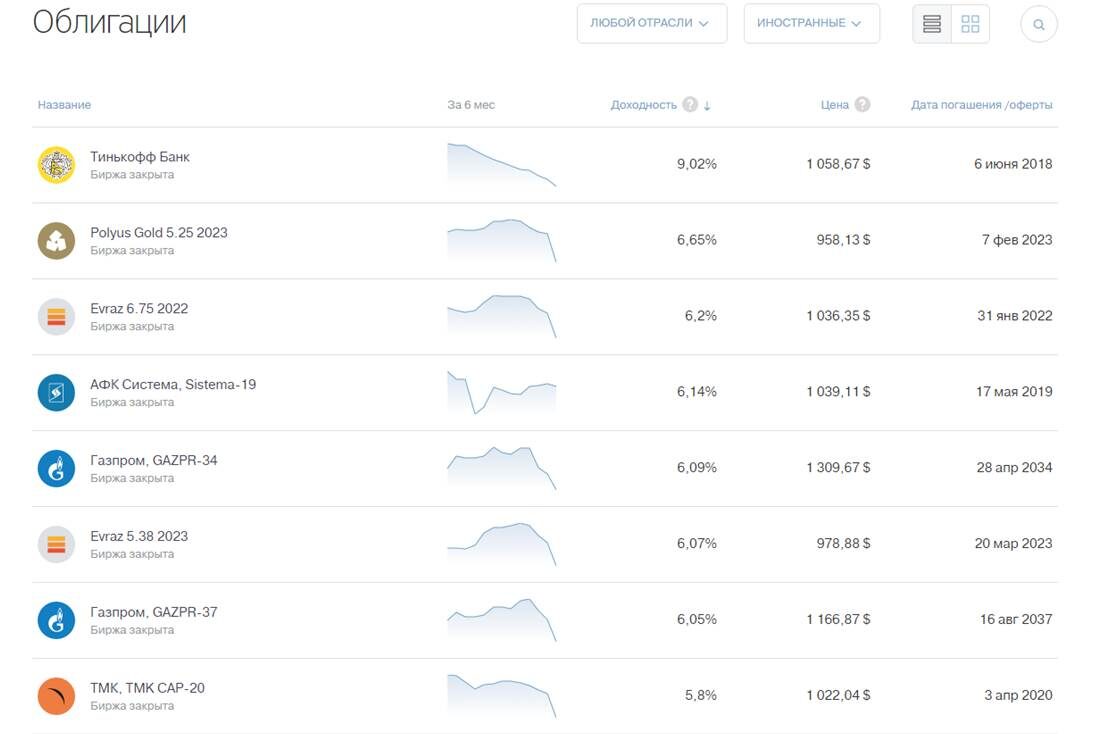
Task: Open the Иностранные bonds filter dropdown
Action: (x=811, y=23)
